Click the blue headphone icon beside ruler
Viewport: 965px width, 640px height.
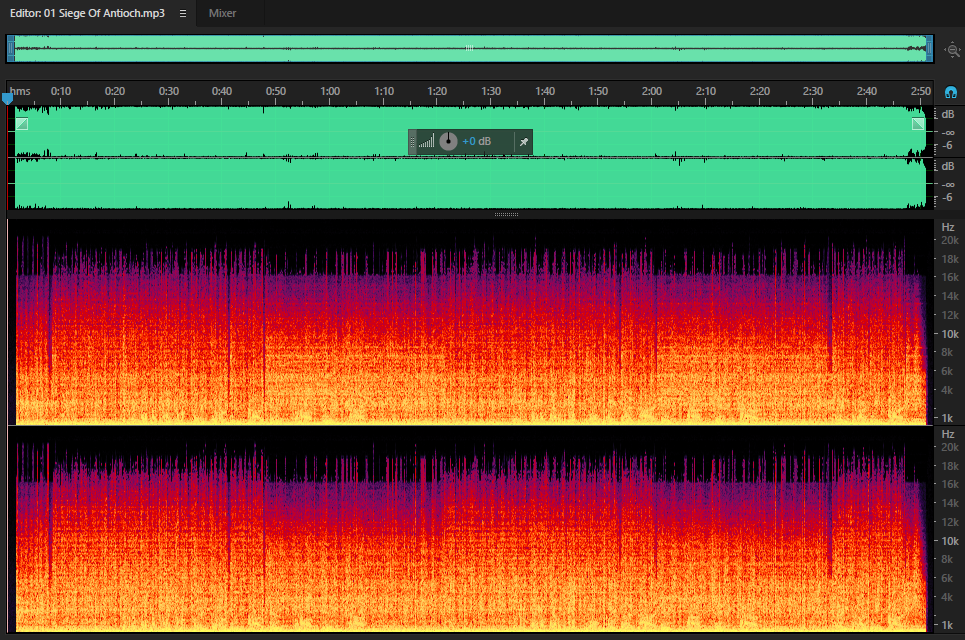click(x=951, y=92)
